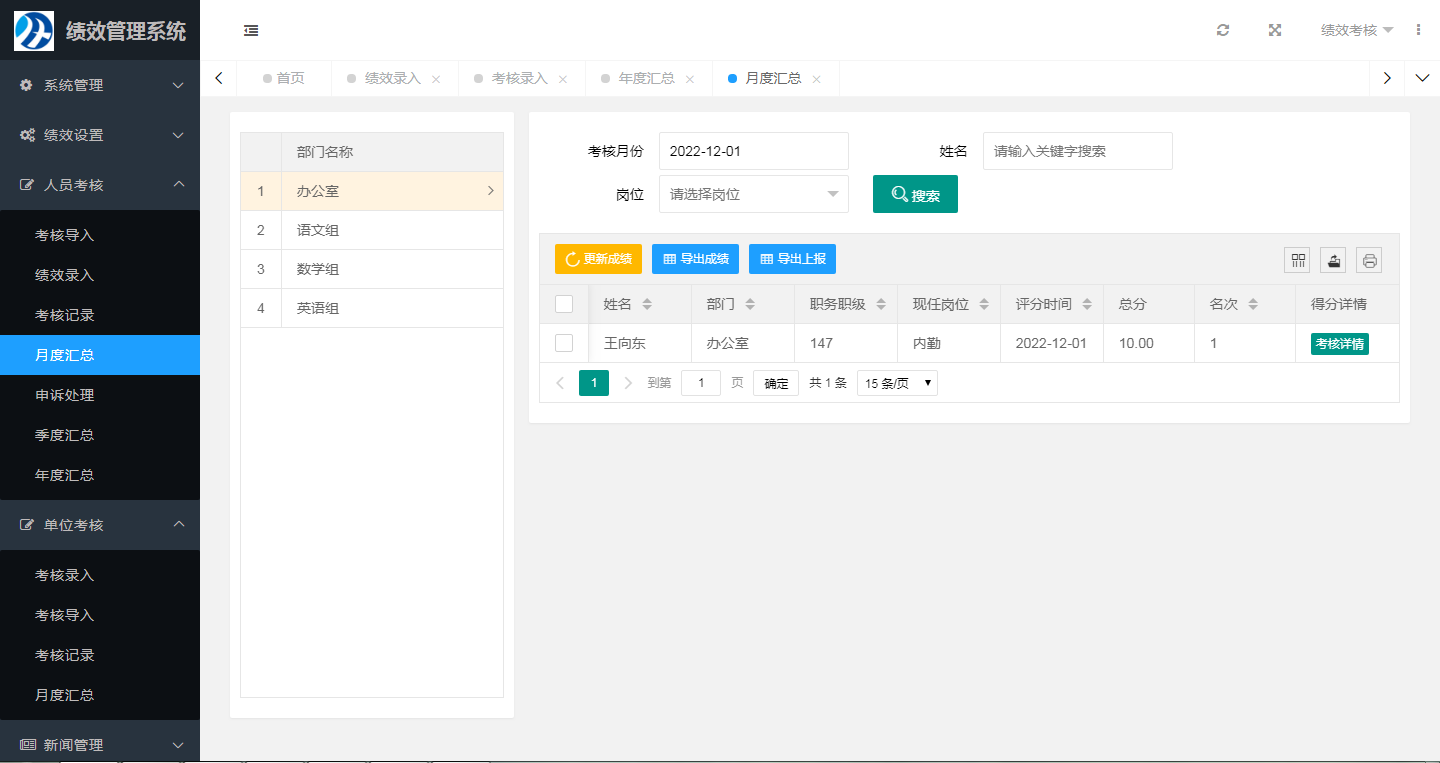The image size is (1440, 763).
Task: Expand the 系统管理 sidebar menu
Action: click(100, 85)
